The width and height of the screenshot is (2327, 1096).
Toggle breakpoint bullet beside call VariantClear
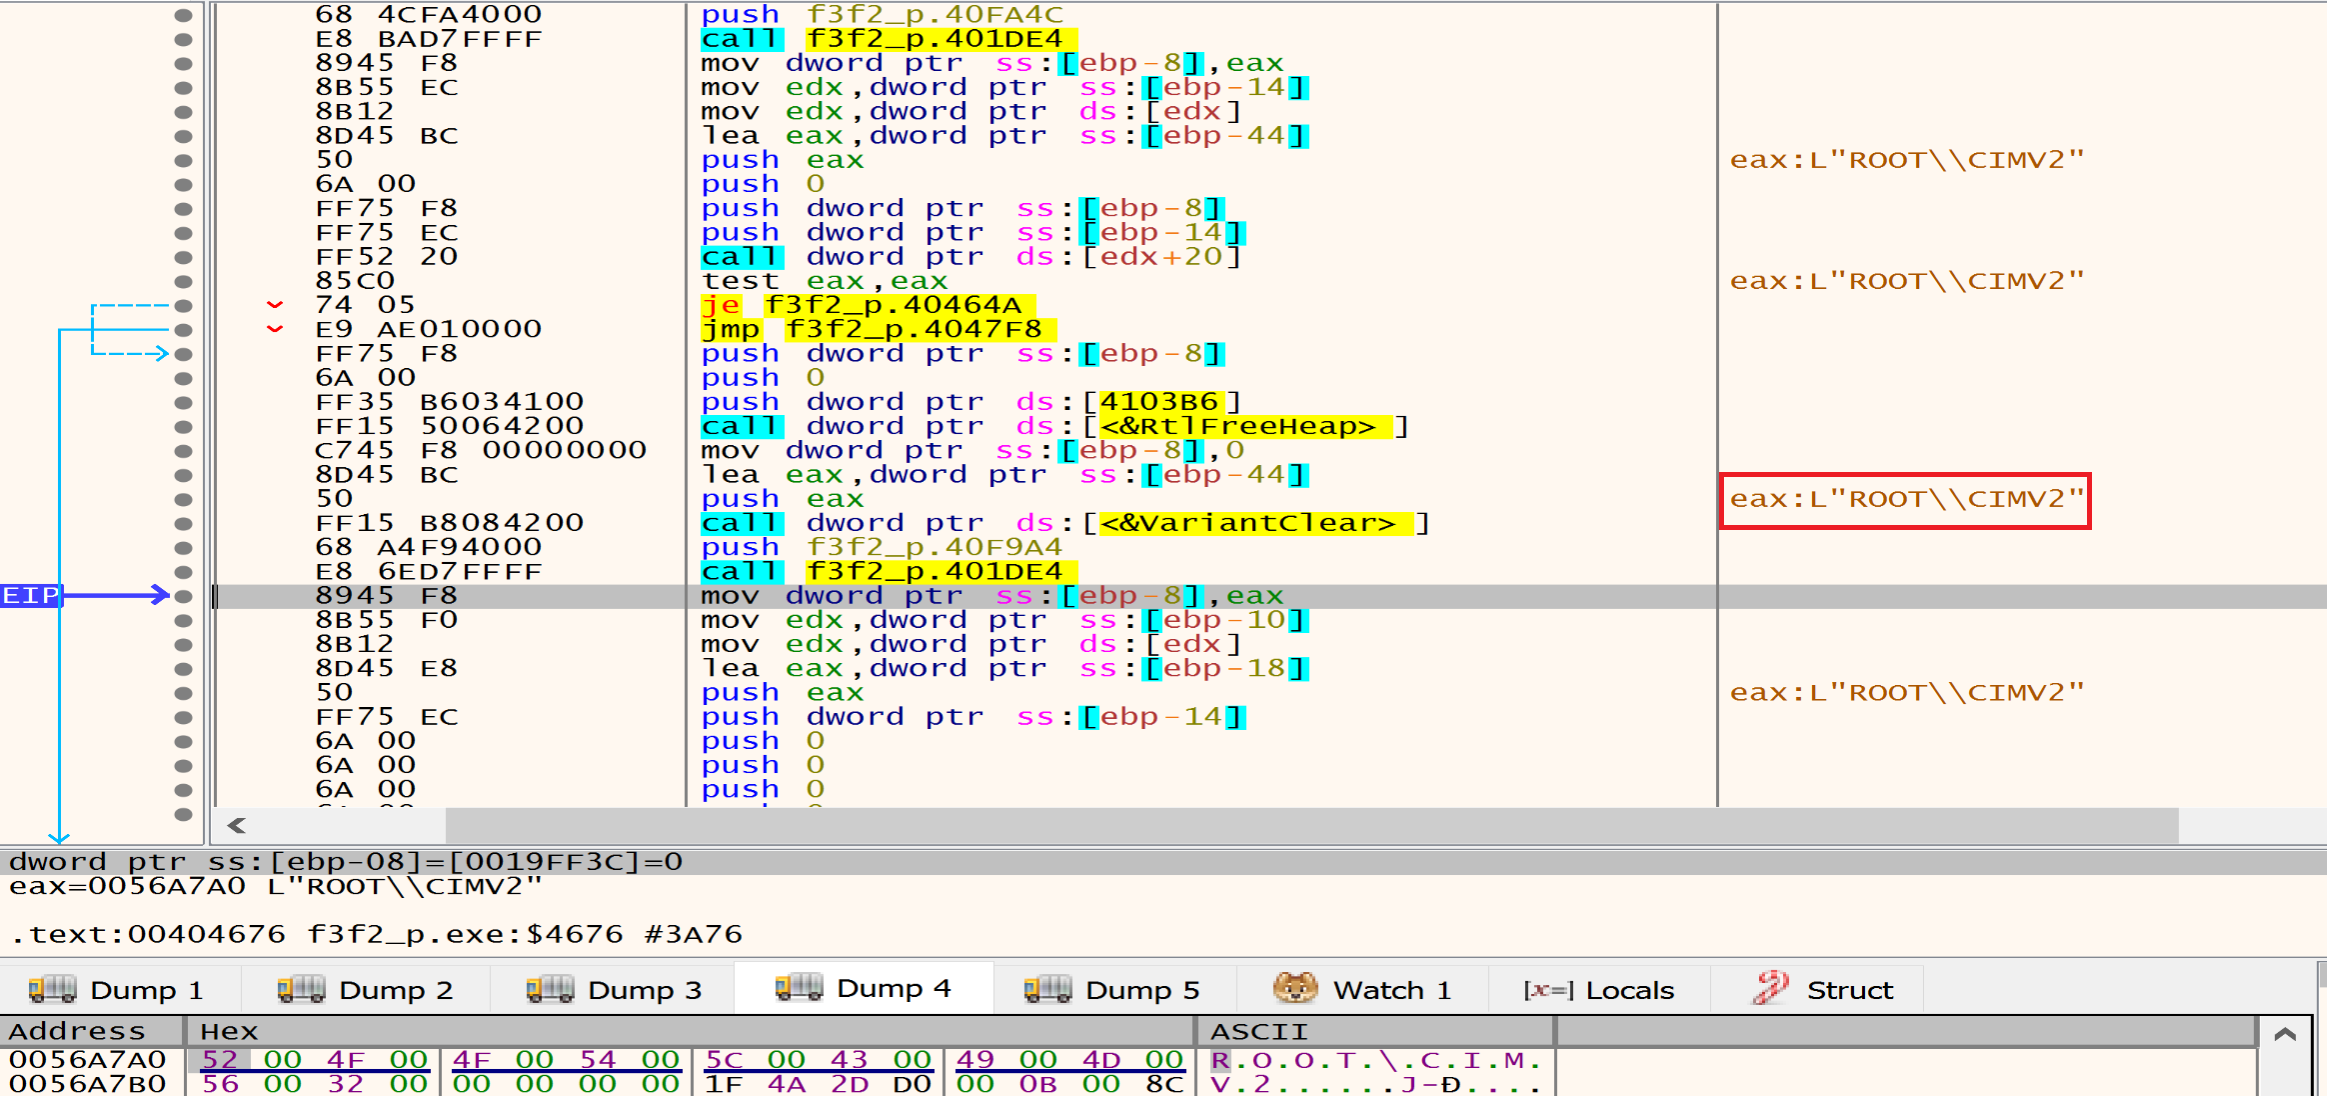pyautogui.click(x=183, y=523)
